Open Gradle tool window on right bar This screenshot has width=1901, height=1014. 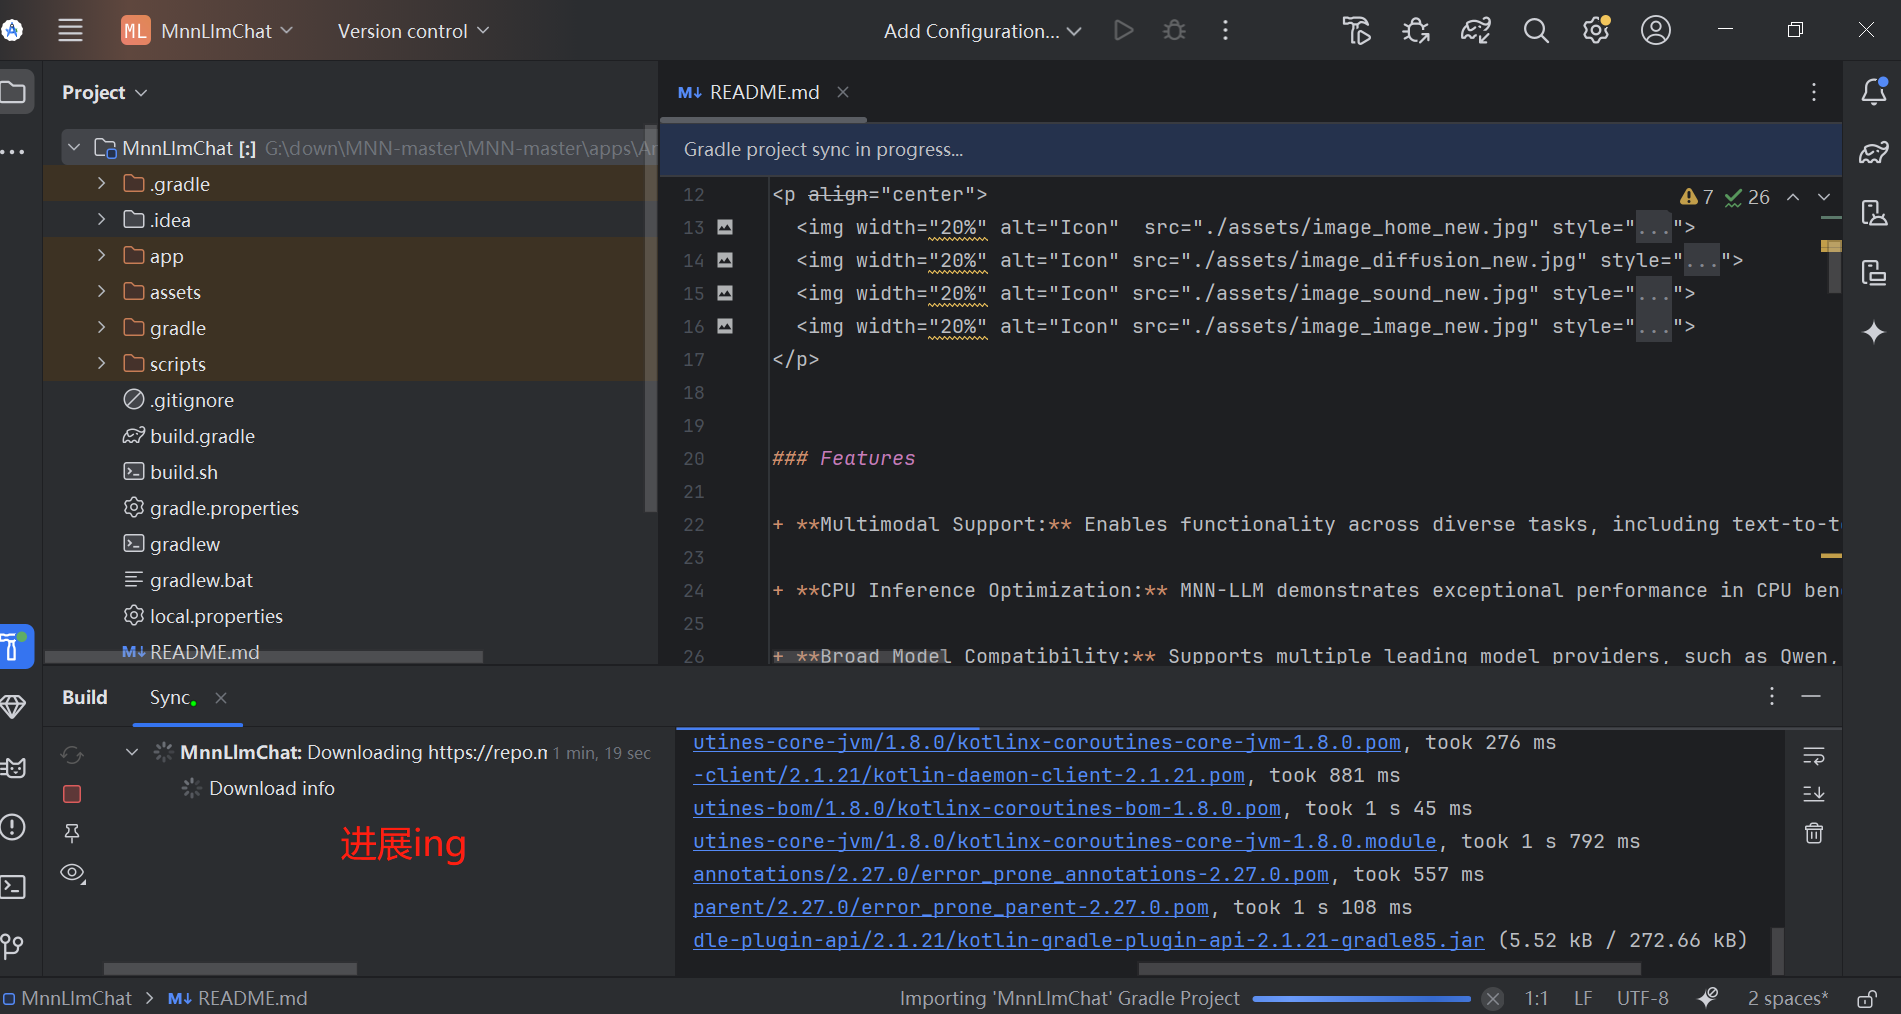click(x=1874, y=152)
